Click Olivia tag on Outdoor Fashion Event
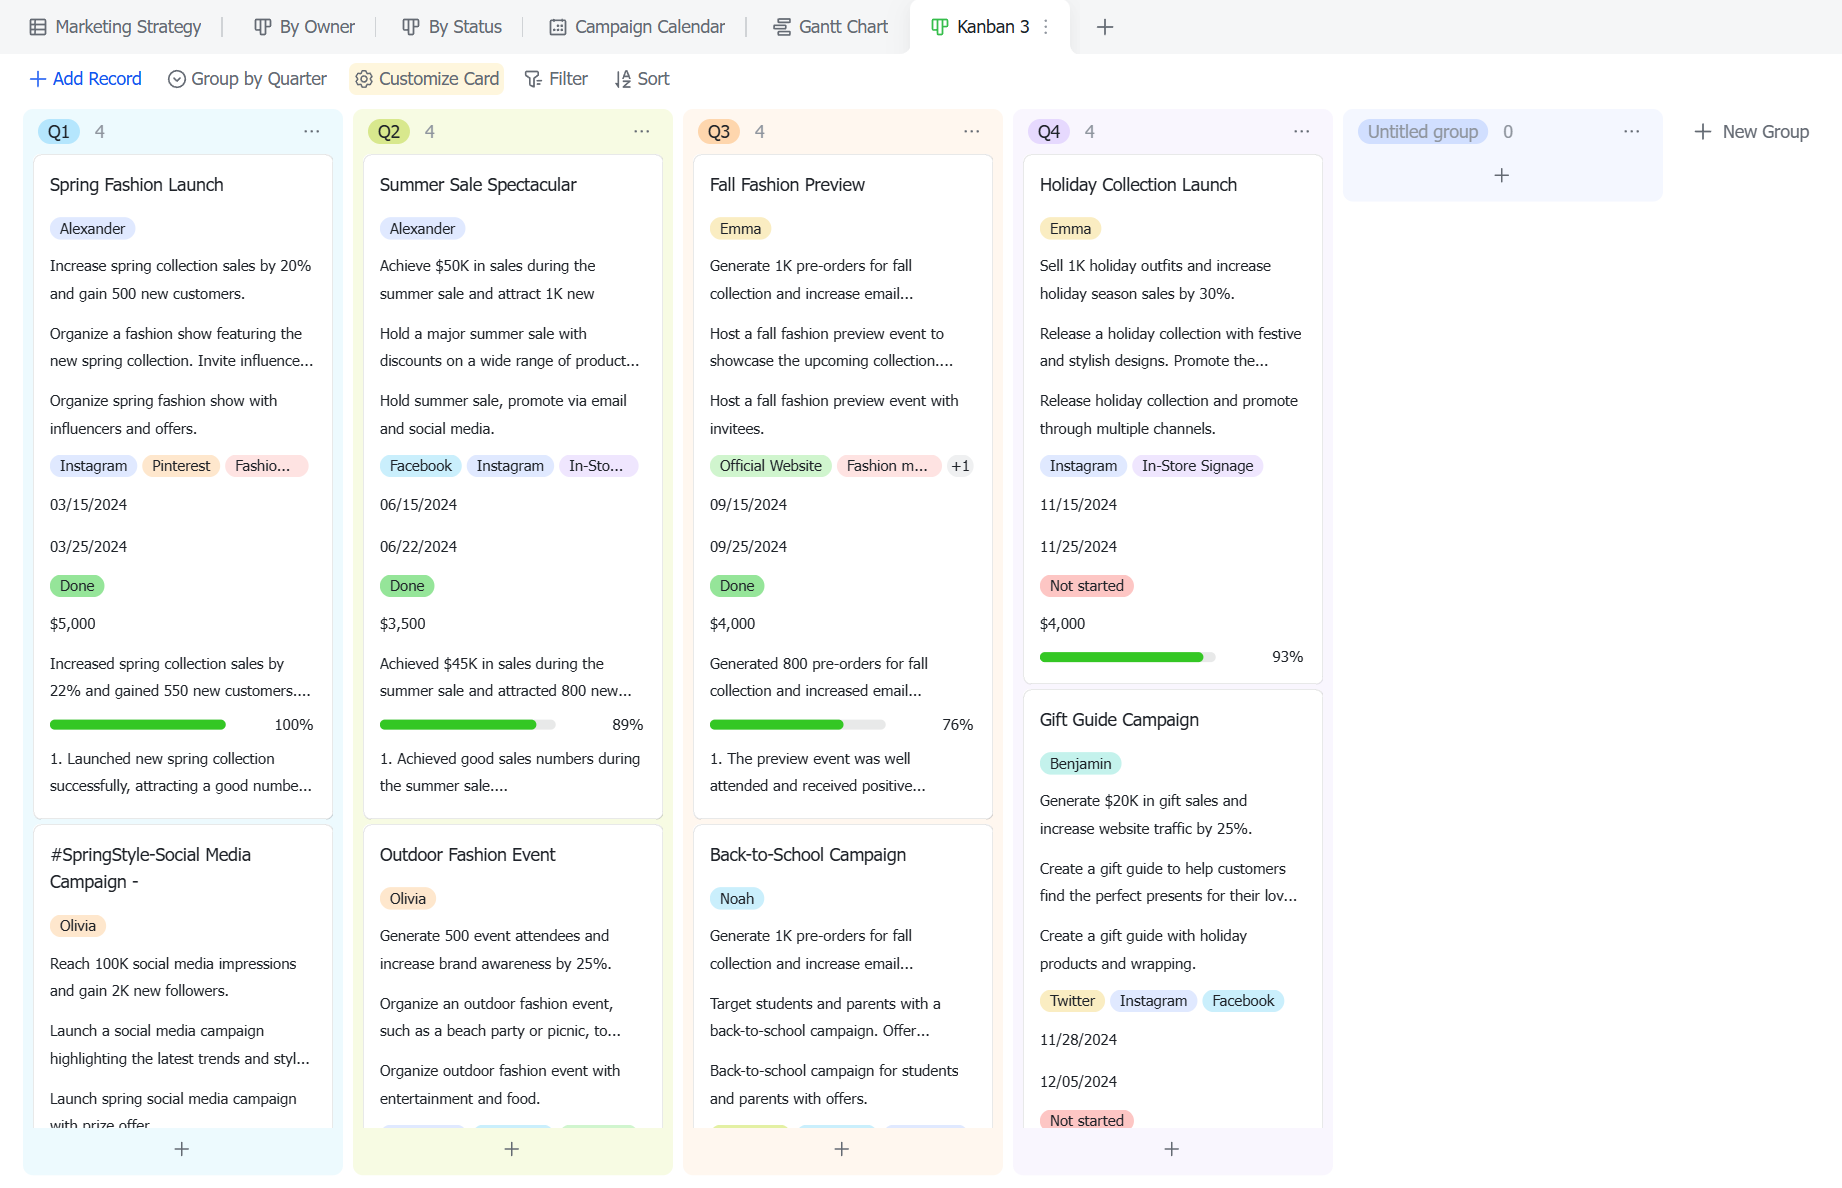The width and height of the screenshot is (1842, 1188). tap(408, 899)
